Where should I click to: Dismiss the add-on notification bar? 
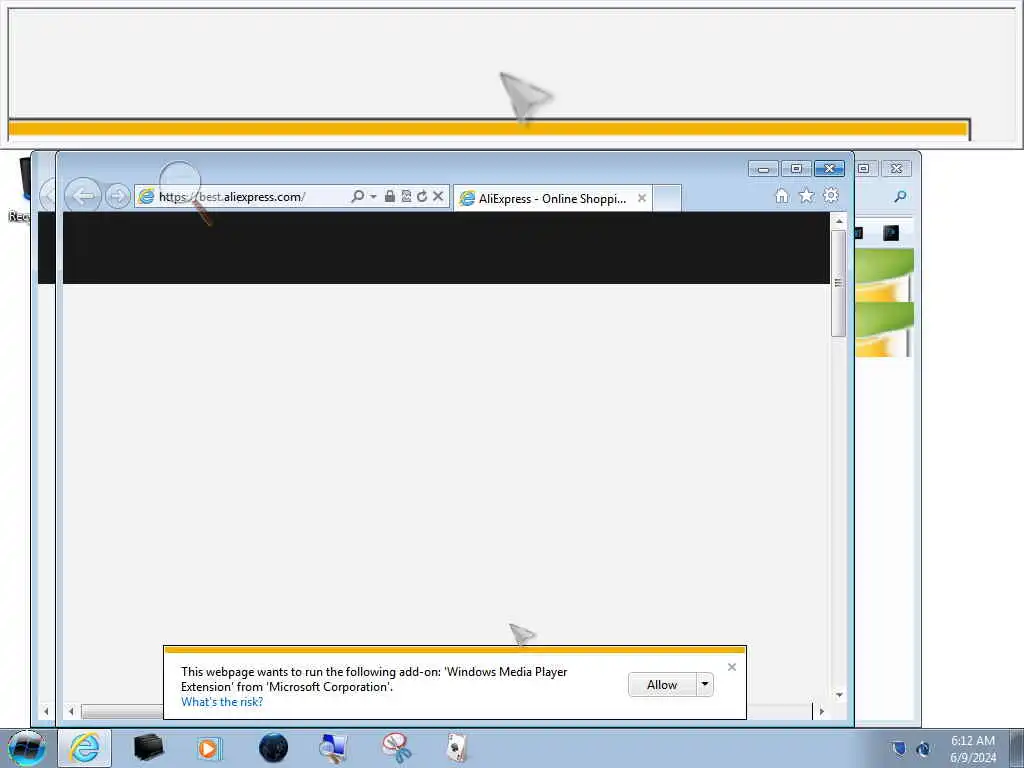pos(732,667)
